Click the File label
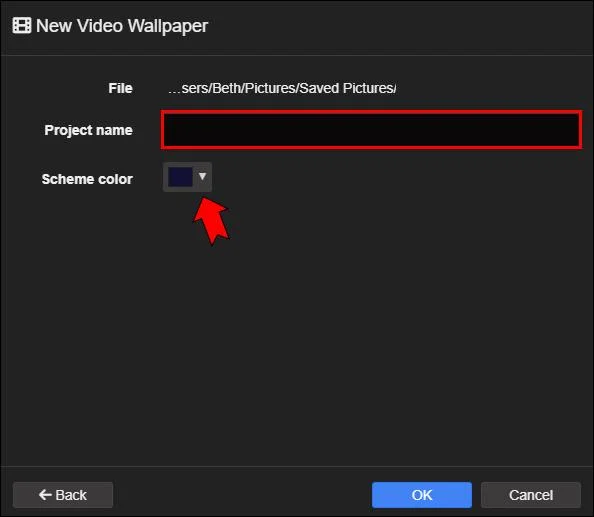This screenshot has width=594, height=517. [x=120, y=88]
